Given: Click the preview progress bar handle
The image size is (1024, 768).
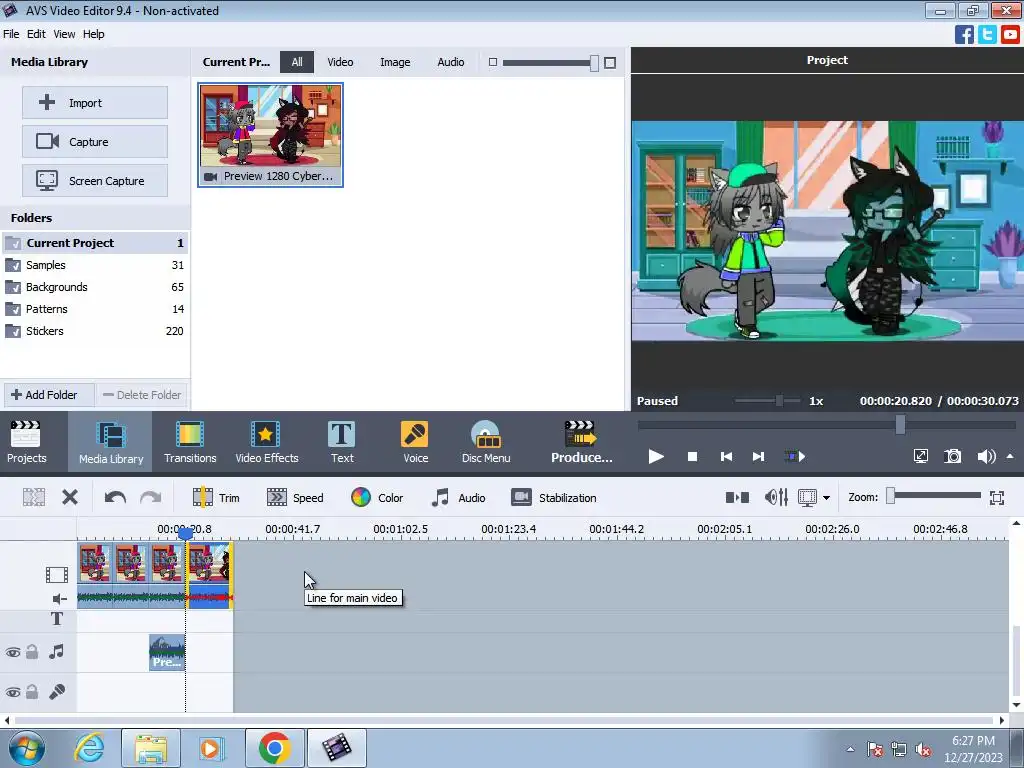Looking at the screenshot, I should coord(900,424).
